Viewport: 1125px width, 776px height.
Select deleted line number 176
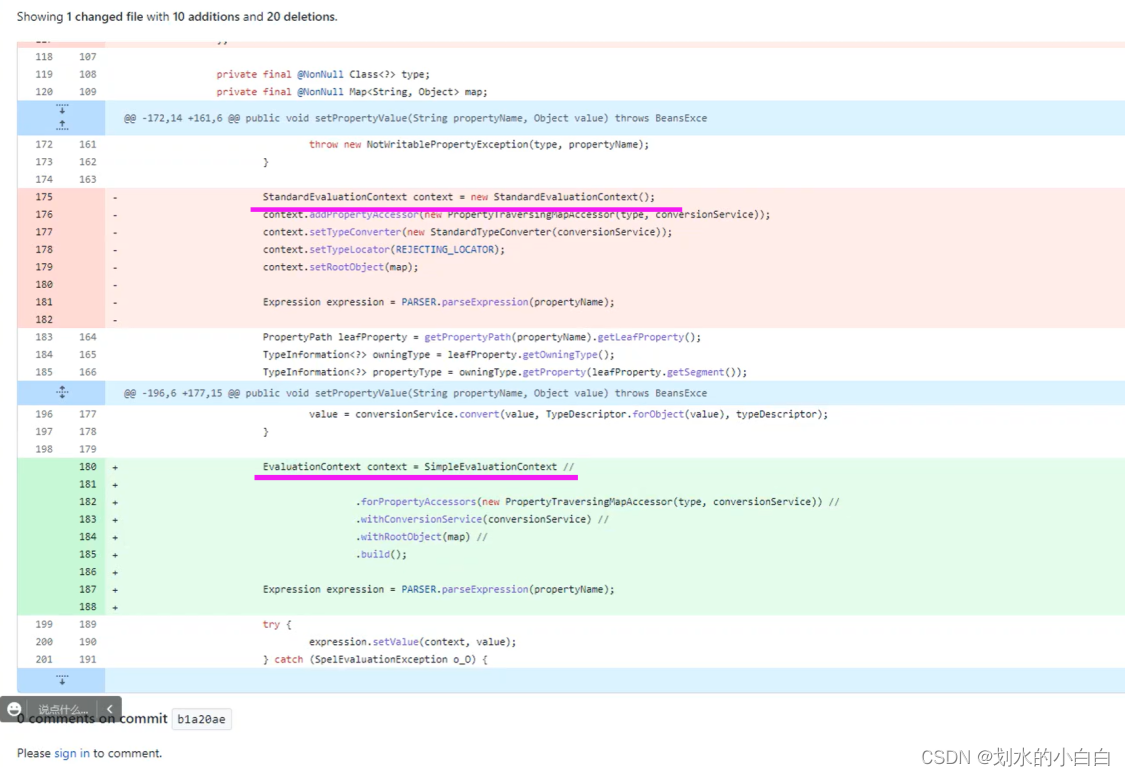tap(44, 214)
